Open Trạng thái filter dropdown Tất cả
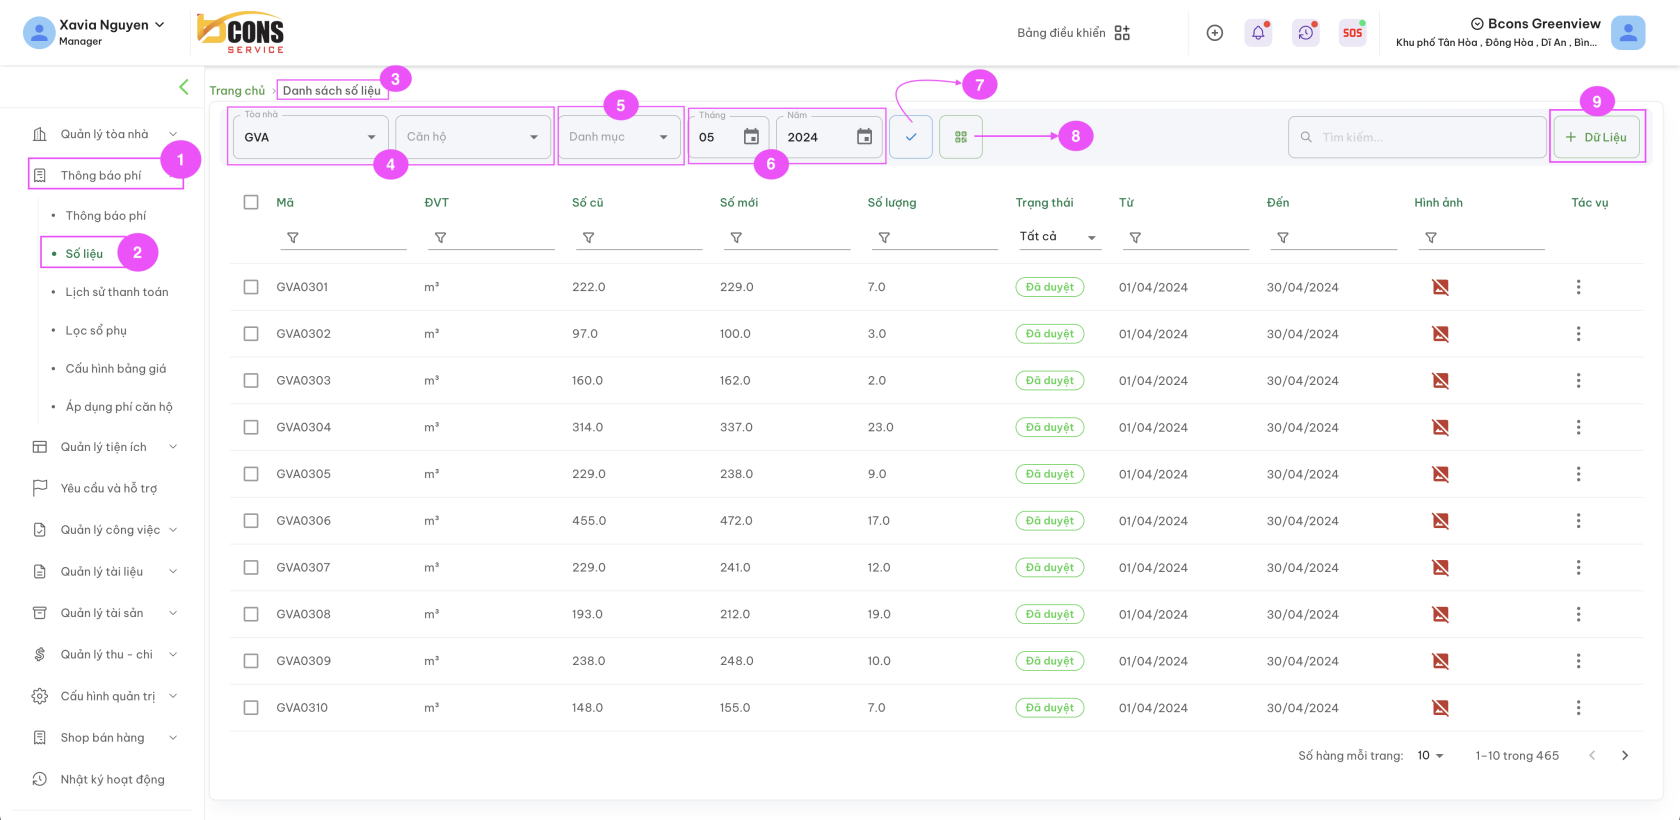1680x820 pixels. click(1058, 237)
